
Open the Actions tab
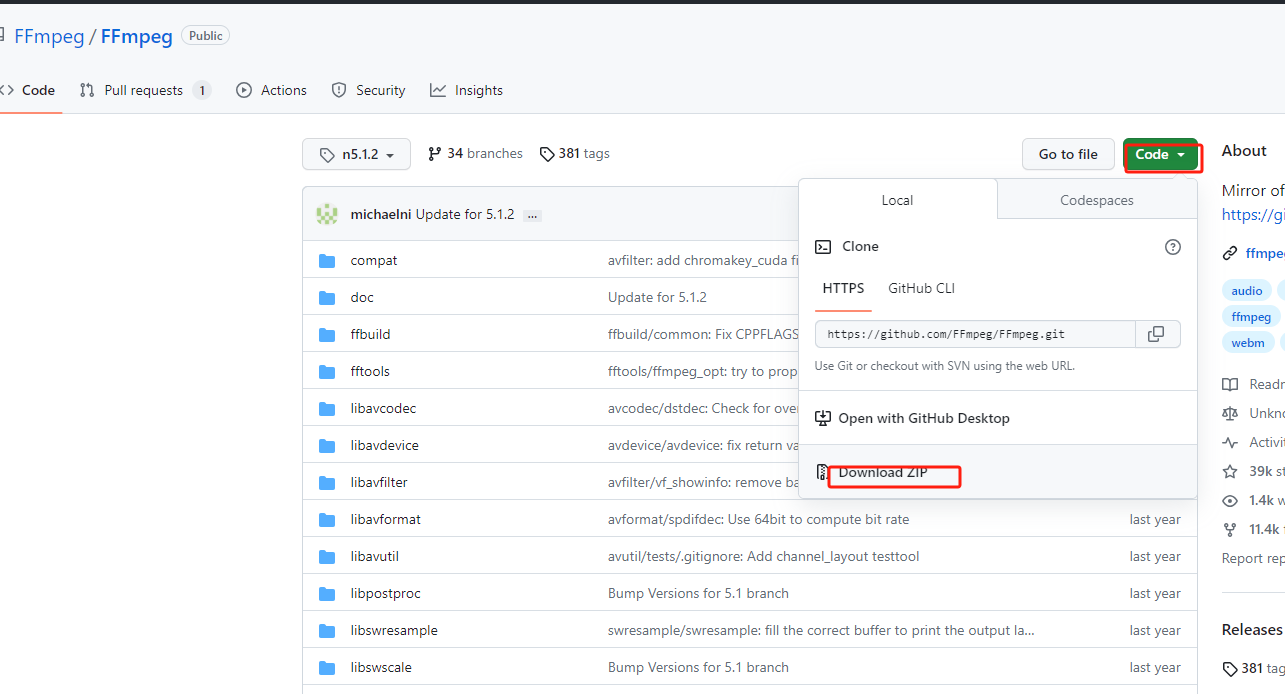pos(272,90)
